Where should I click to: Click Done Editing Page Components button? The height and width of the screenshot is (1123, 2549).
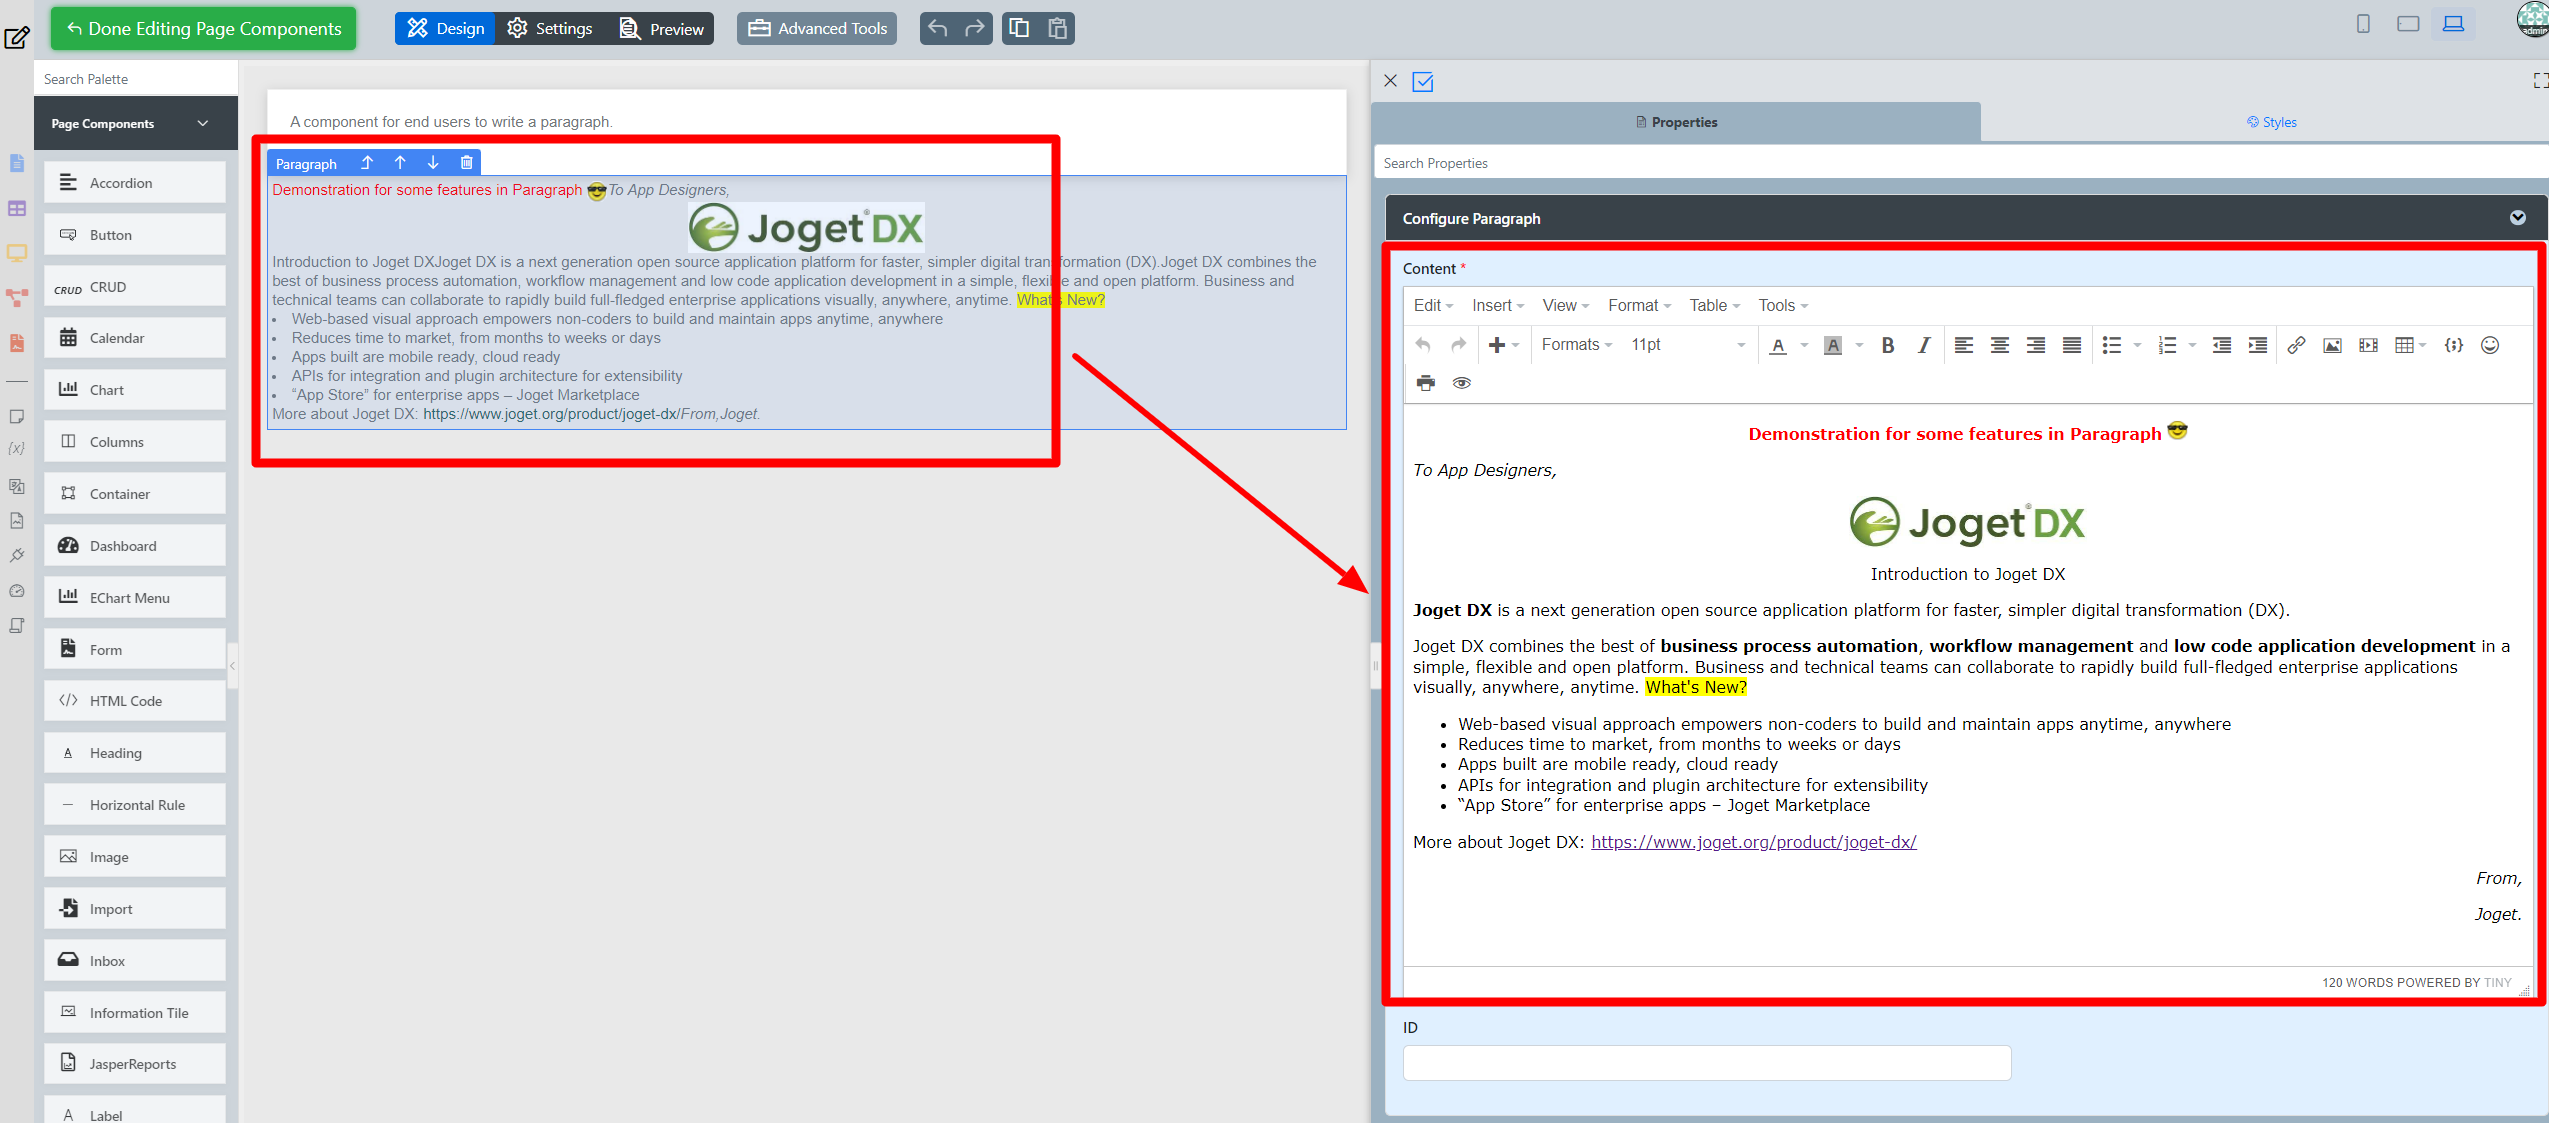click(203, 28)
